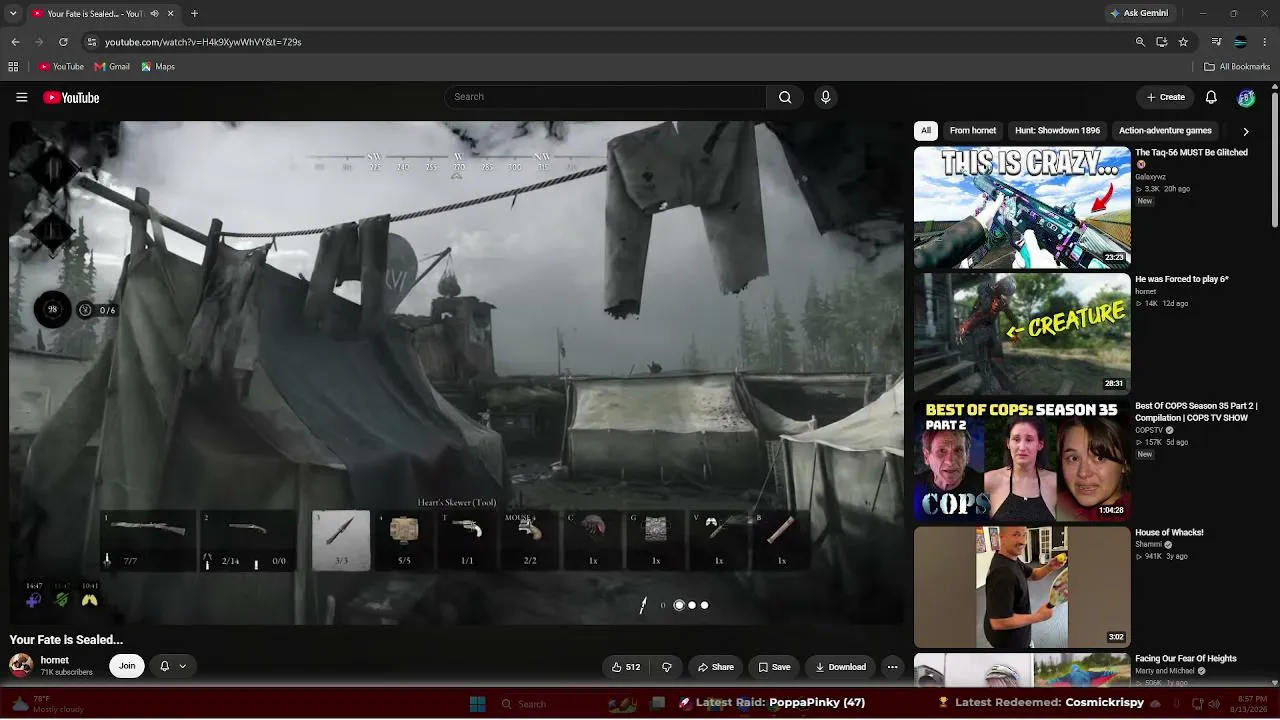Open the 'He was Forced to play 6*' thumbnail
Image resolution: width=1280 pixels, height=720 pixels.
point(1022,334)
